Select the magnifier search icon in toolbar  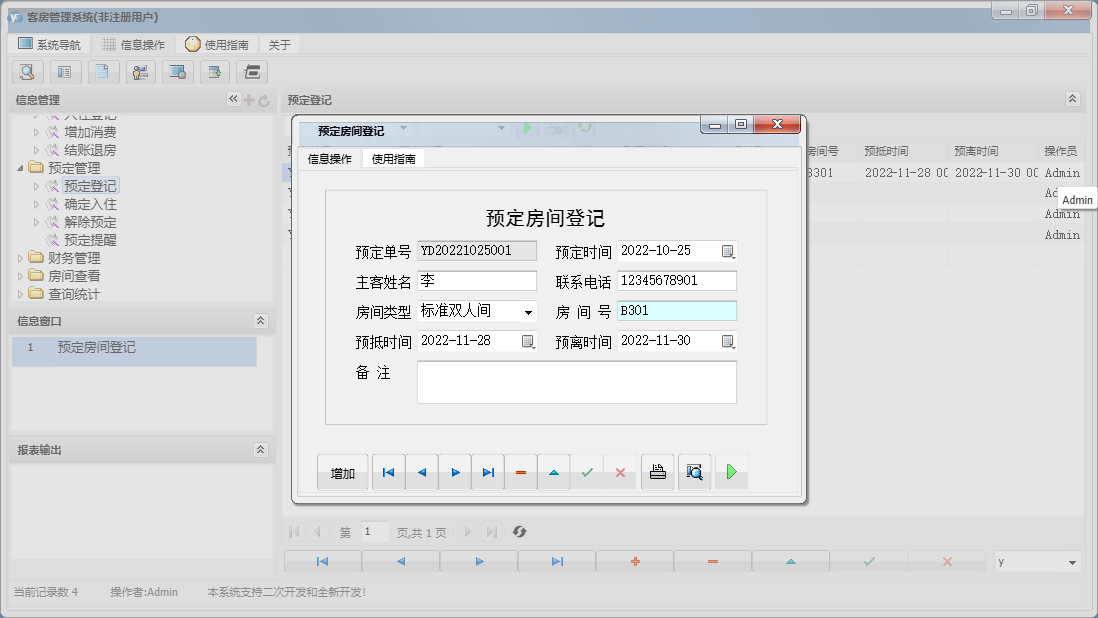[x=27, y=72]
